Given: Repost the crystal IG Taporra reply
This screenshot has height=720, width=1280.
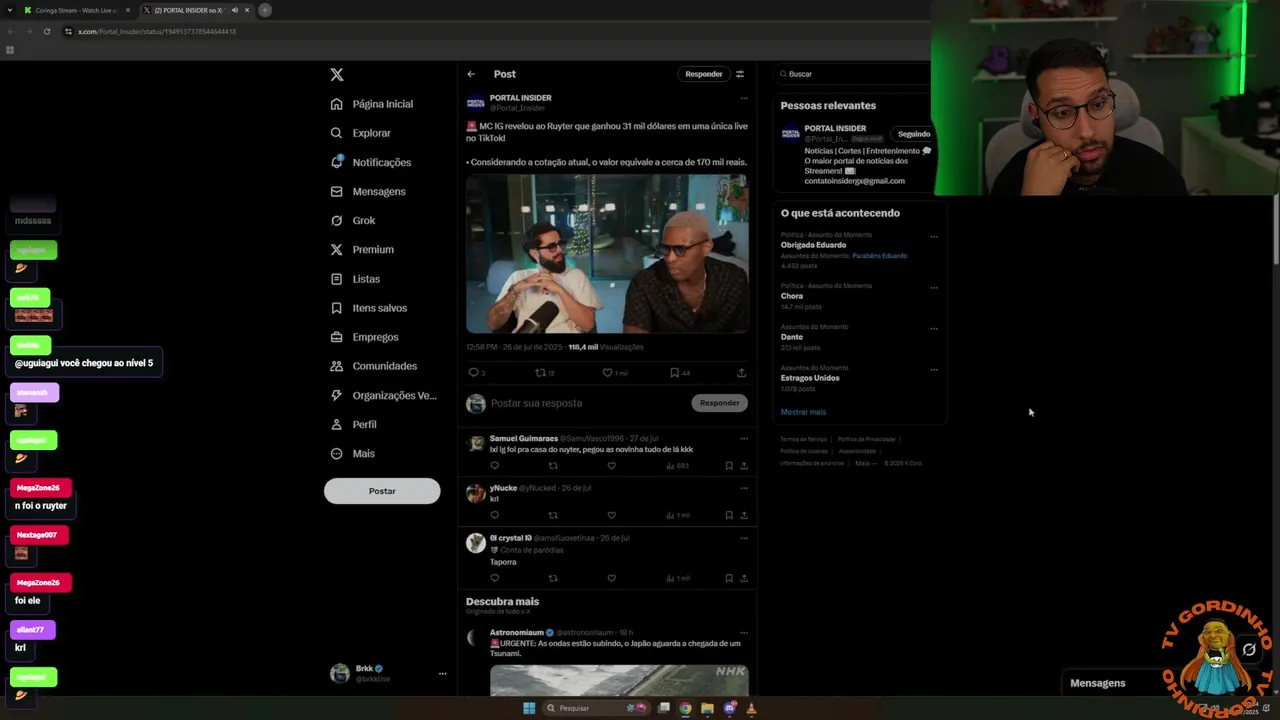Looking at the screenshot, I should (553, 578).
